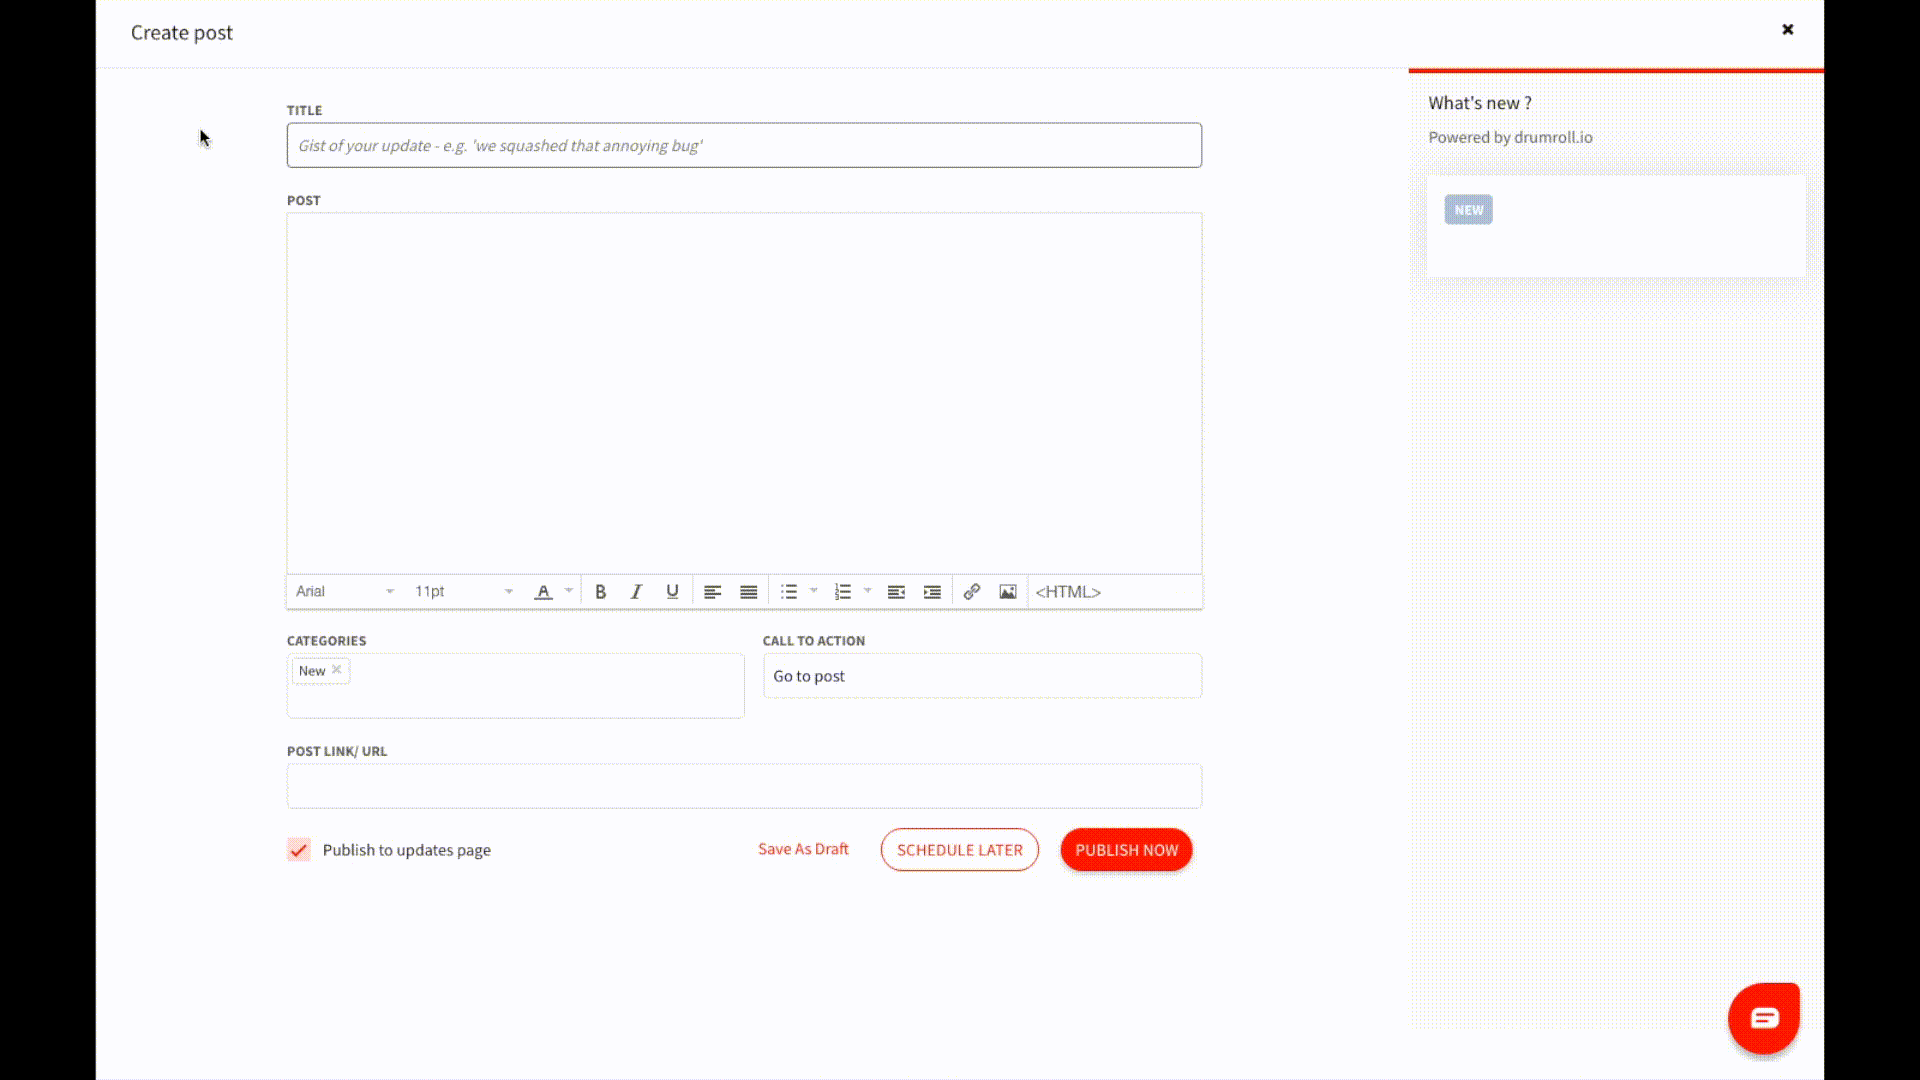
Task: Increase indent of the paragraph
Action: point(932,592)
